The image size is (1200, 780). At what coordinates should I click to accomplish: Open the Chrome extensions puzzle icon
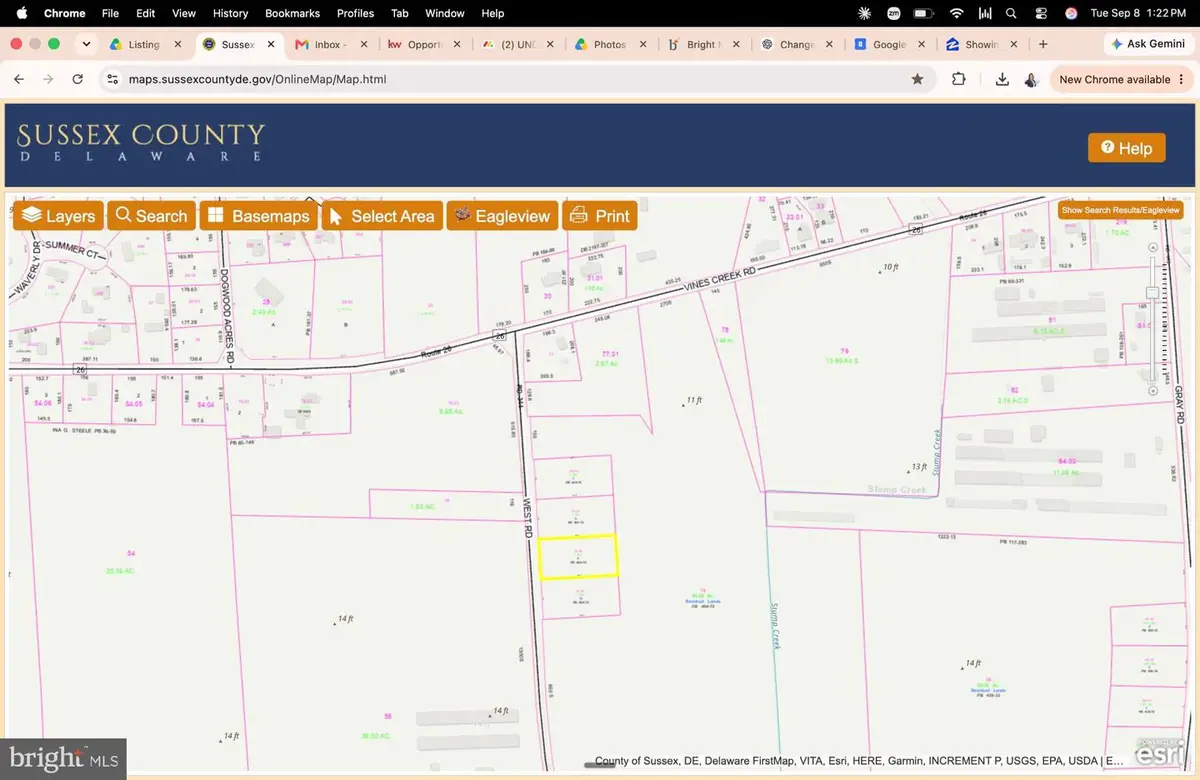[958, 79]
